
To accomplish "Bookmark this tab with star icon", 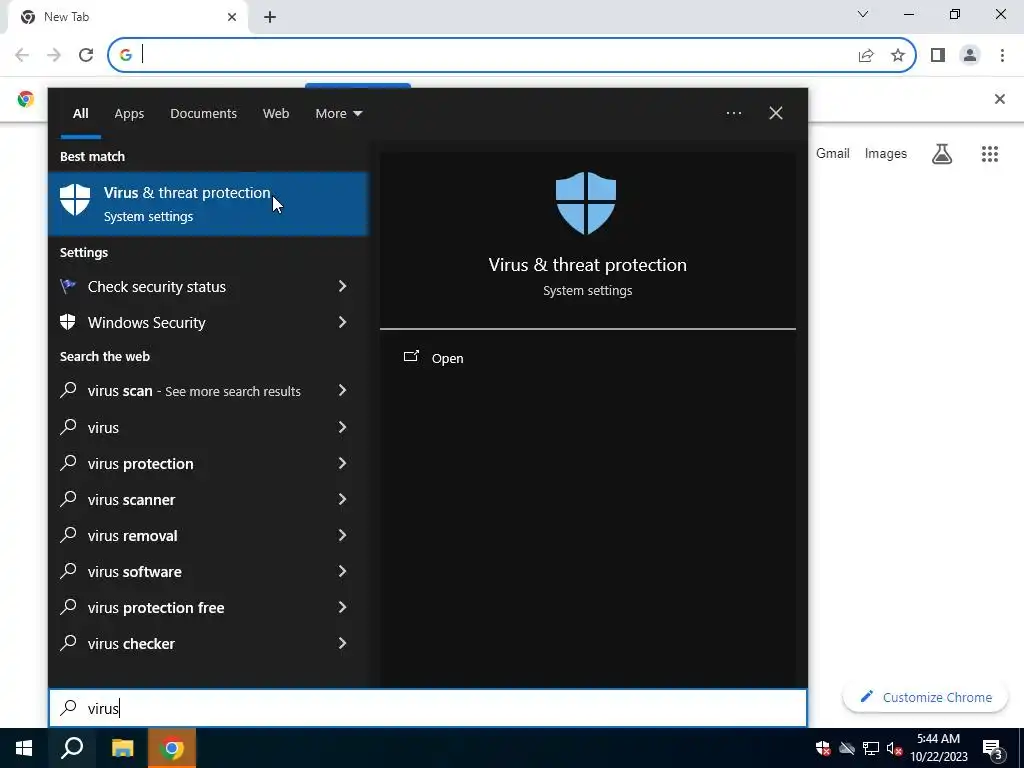I will pos(898,55).
